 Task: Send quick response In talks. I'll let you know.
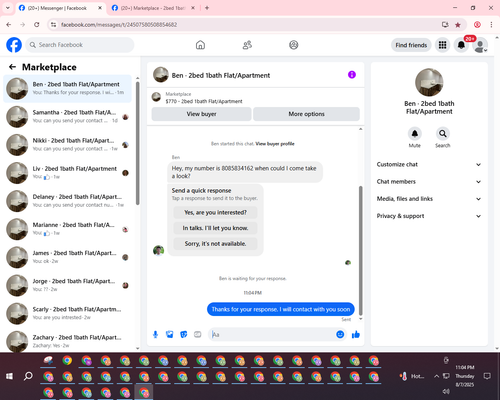tap(215, 228)
